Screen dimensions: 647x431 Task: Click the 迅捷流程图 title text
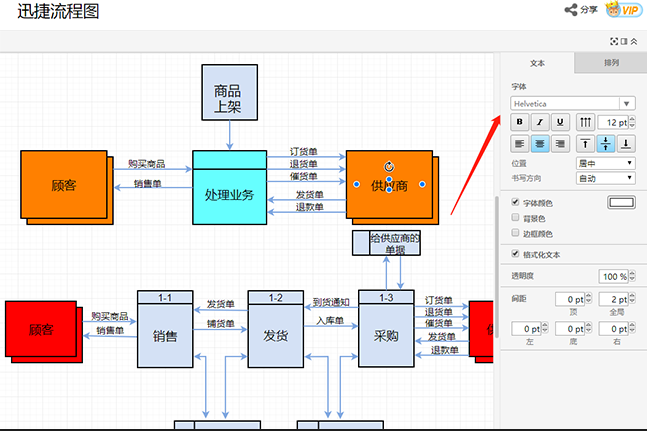[x=58, y=11]
